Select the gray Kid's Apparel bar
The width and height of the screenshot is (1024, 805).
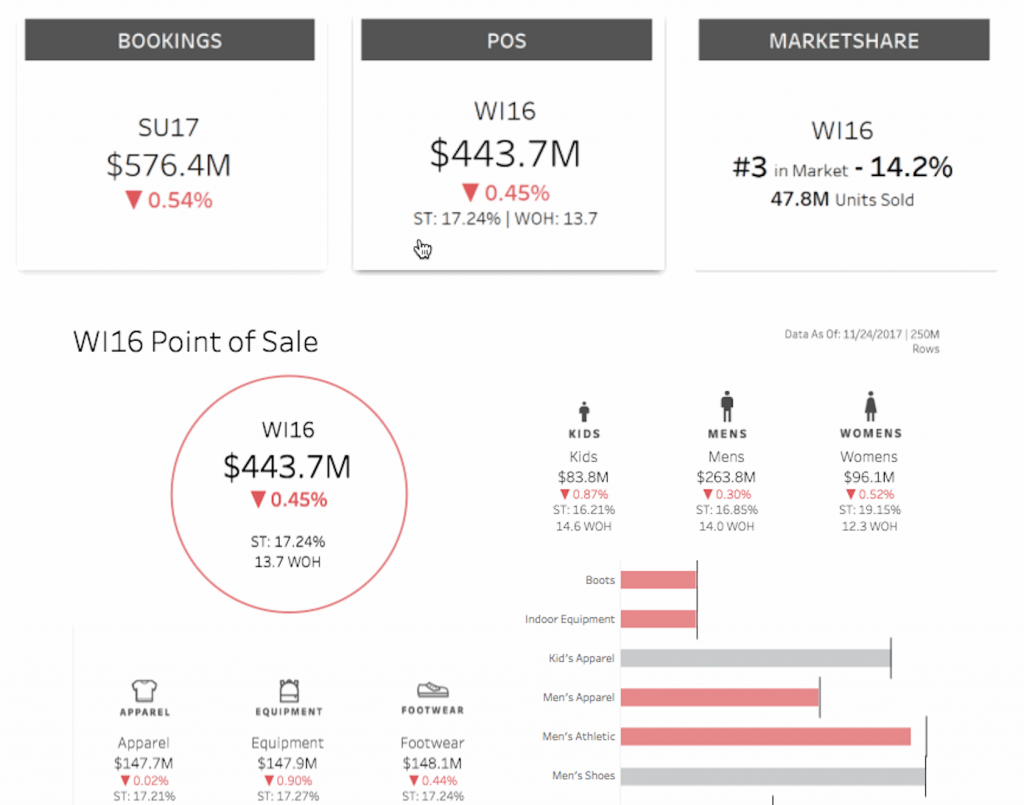pyautogui.click(x=756, y=658)
